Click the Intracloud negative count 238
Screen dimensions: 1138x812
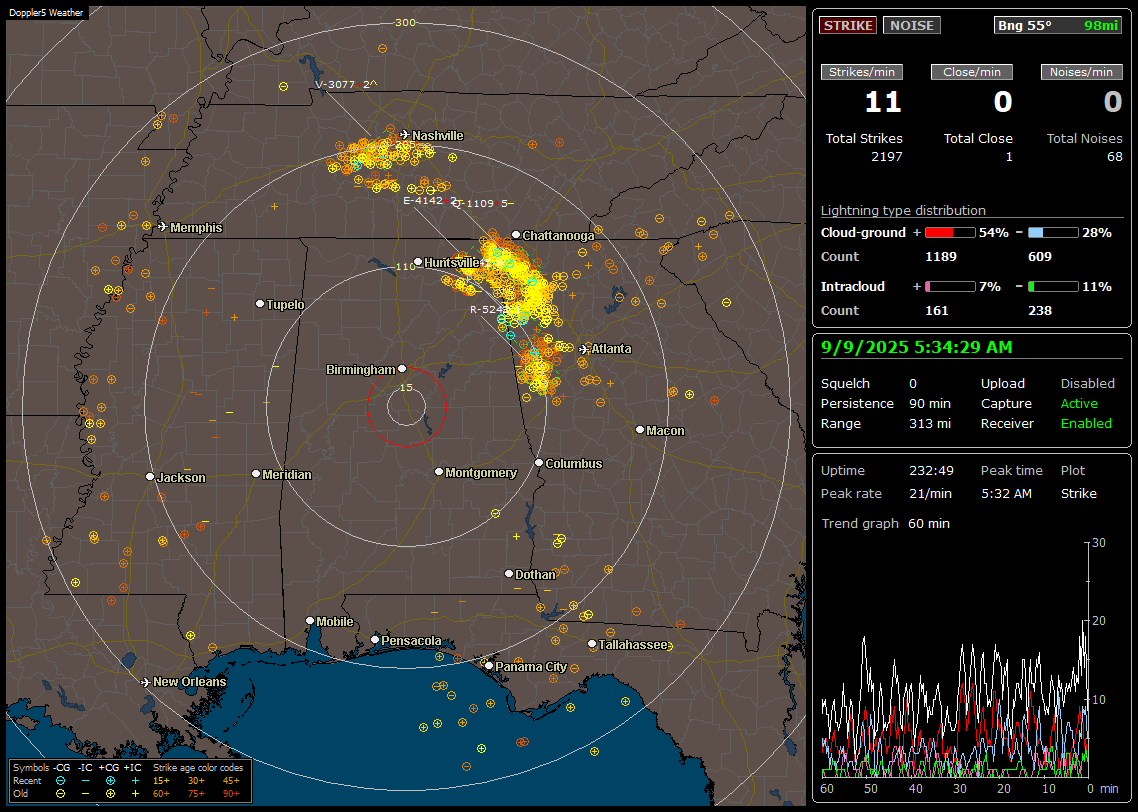[x=1040, y=311]
